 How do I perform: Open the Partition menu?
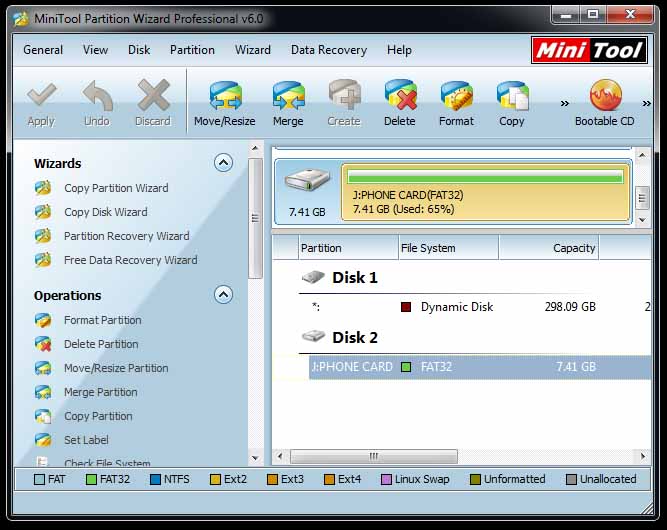(192, 50)
